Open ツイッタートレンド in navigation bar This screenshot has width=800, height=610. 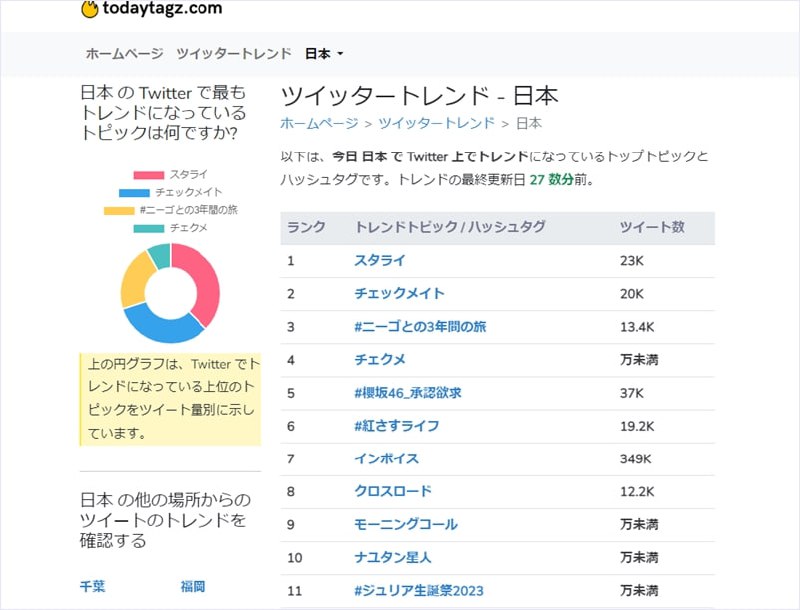point(234,54)
